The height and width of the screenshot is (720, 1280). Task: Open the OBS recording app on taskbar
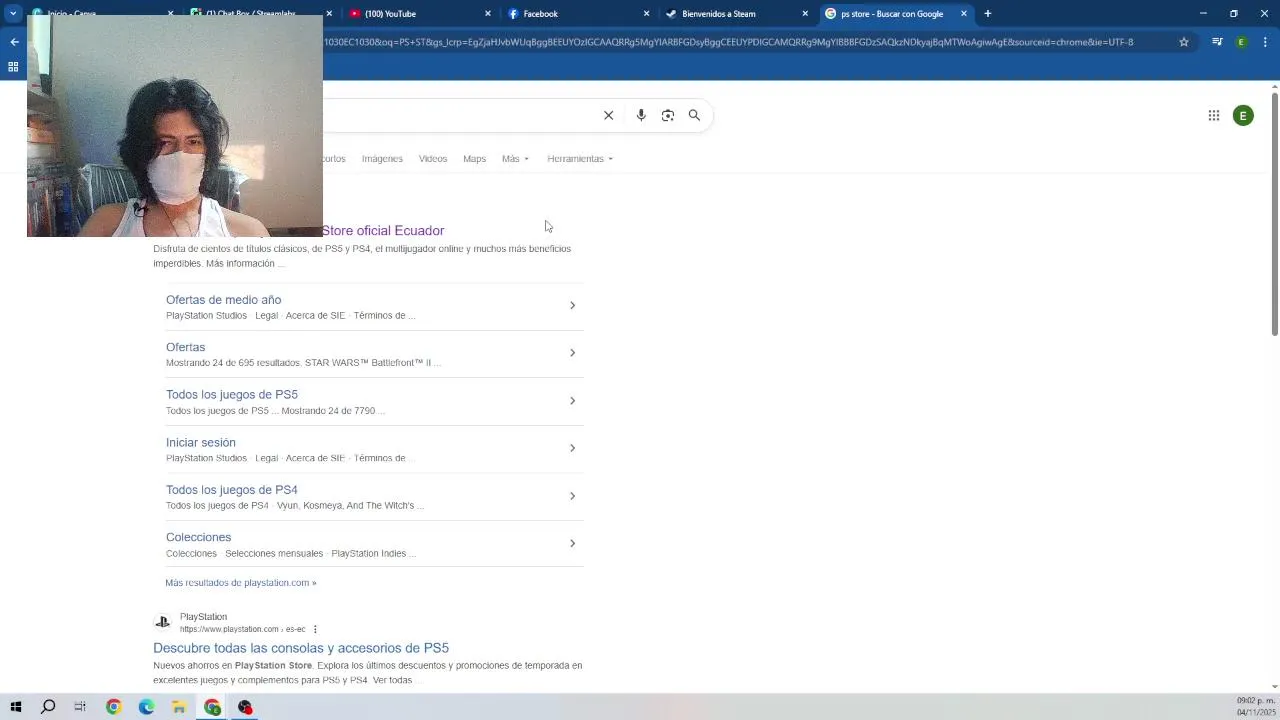245,707
